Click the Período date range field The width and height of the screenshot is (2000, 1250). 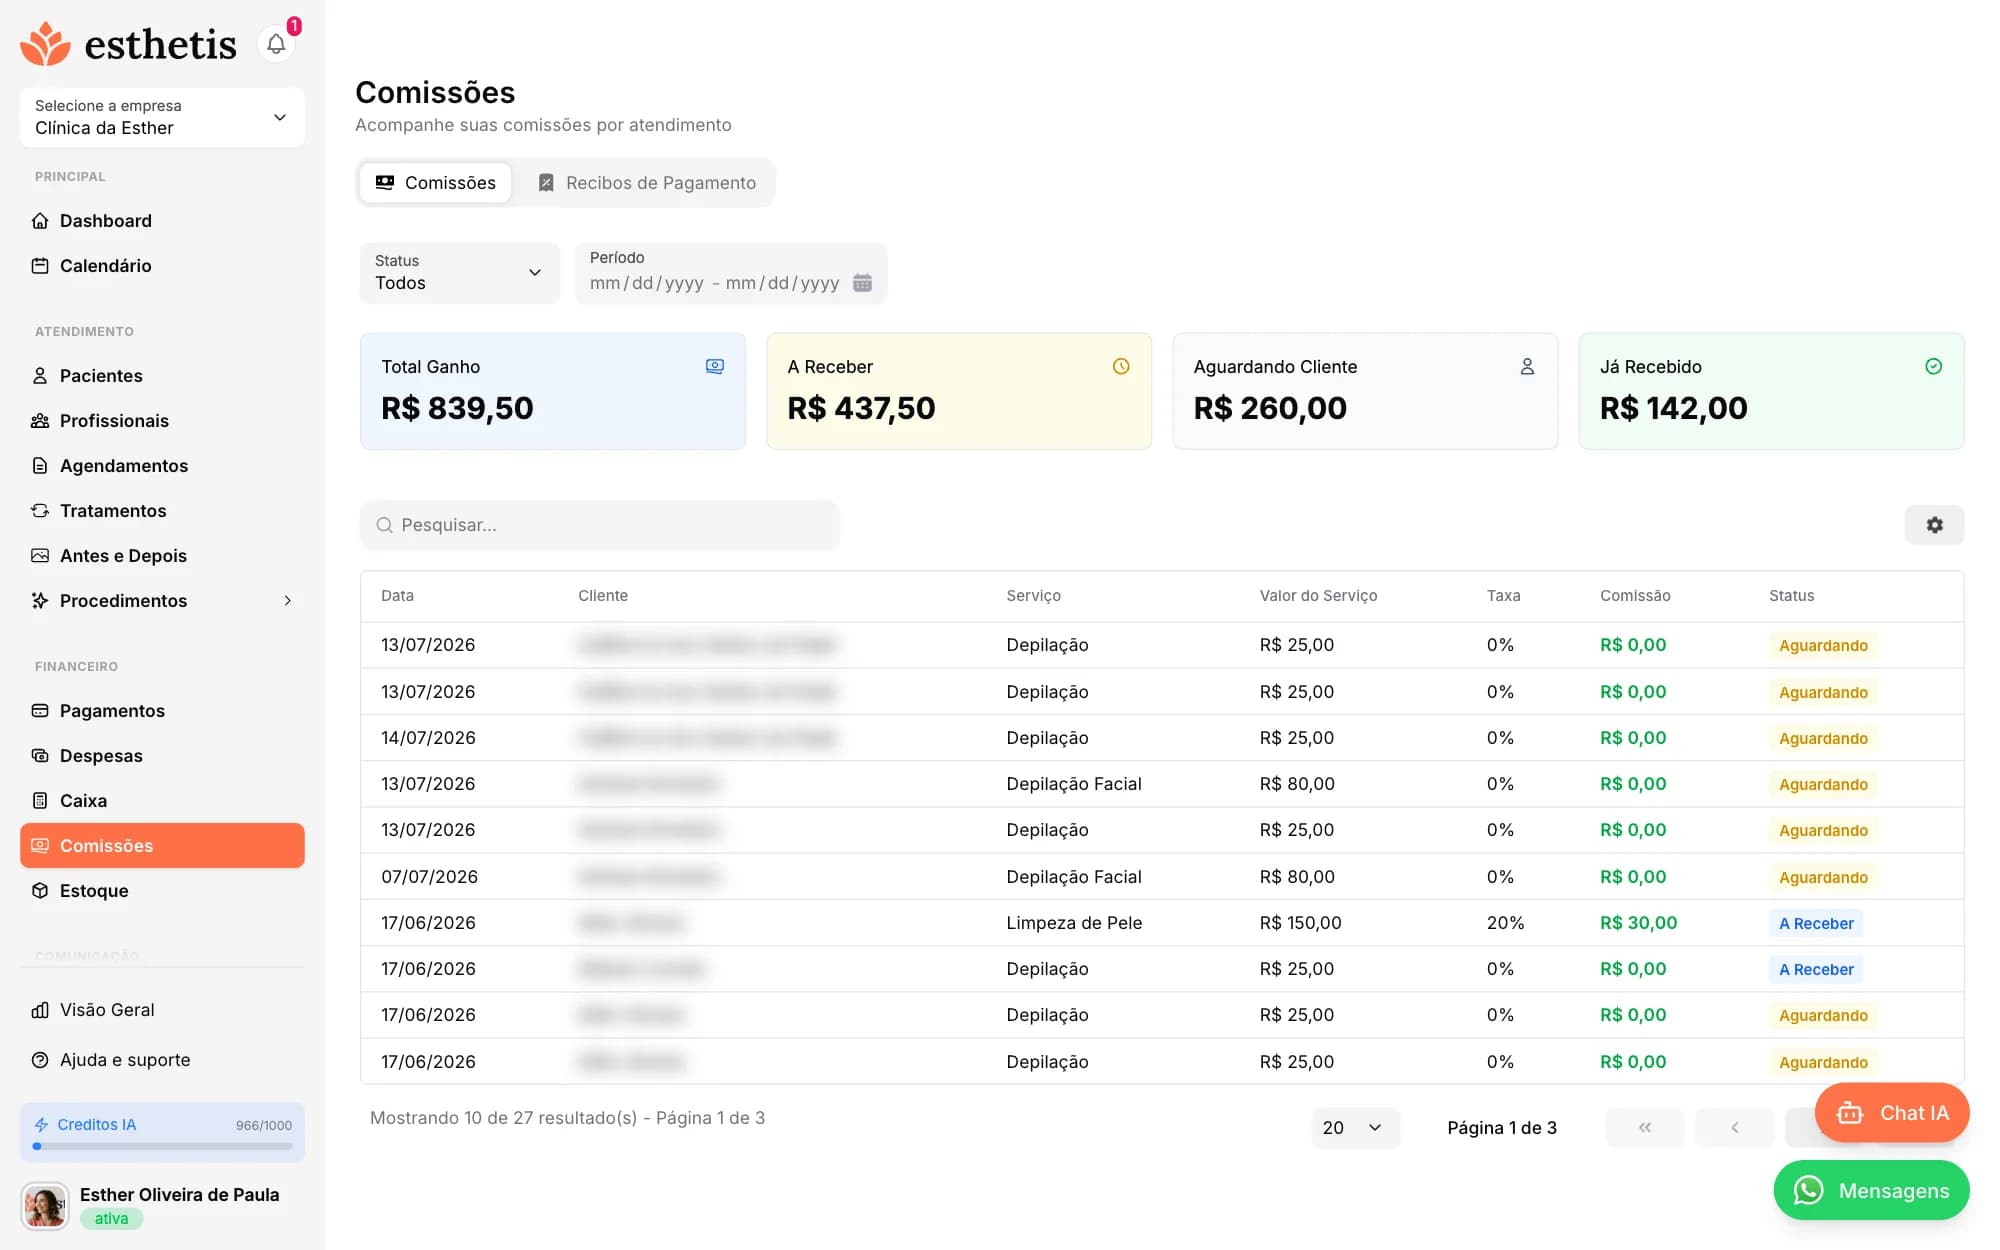(730, 272)
